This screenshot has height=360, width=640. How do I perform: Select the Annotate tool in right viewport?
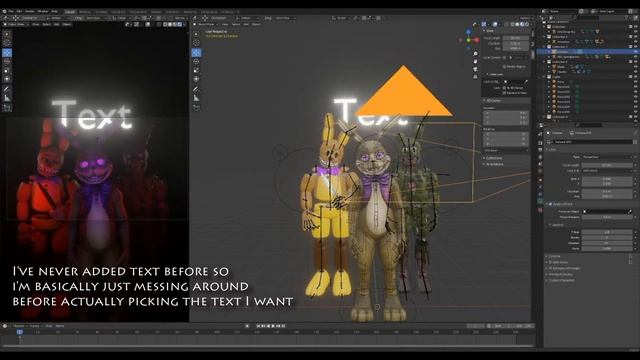(196, 89)
